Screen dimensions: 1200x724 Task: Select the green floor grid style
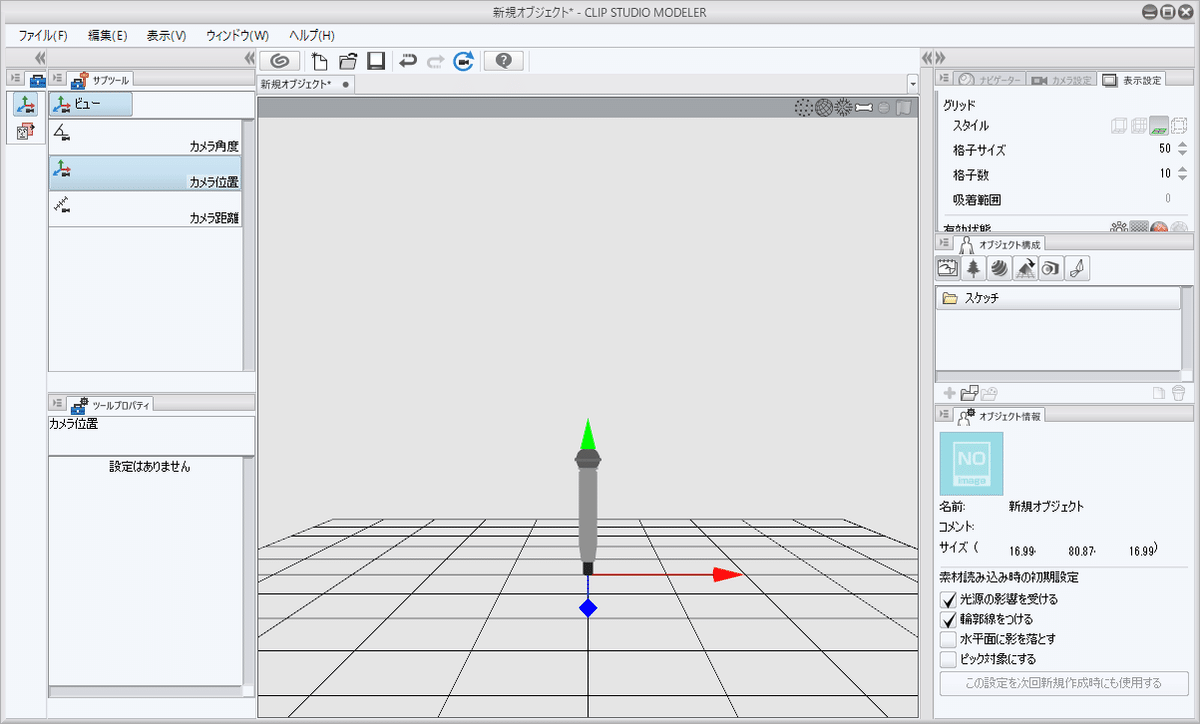tap(1160, 126)
